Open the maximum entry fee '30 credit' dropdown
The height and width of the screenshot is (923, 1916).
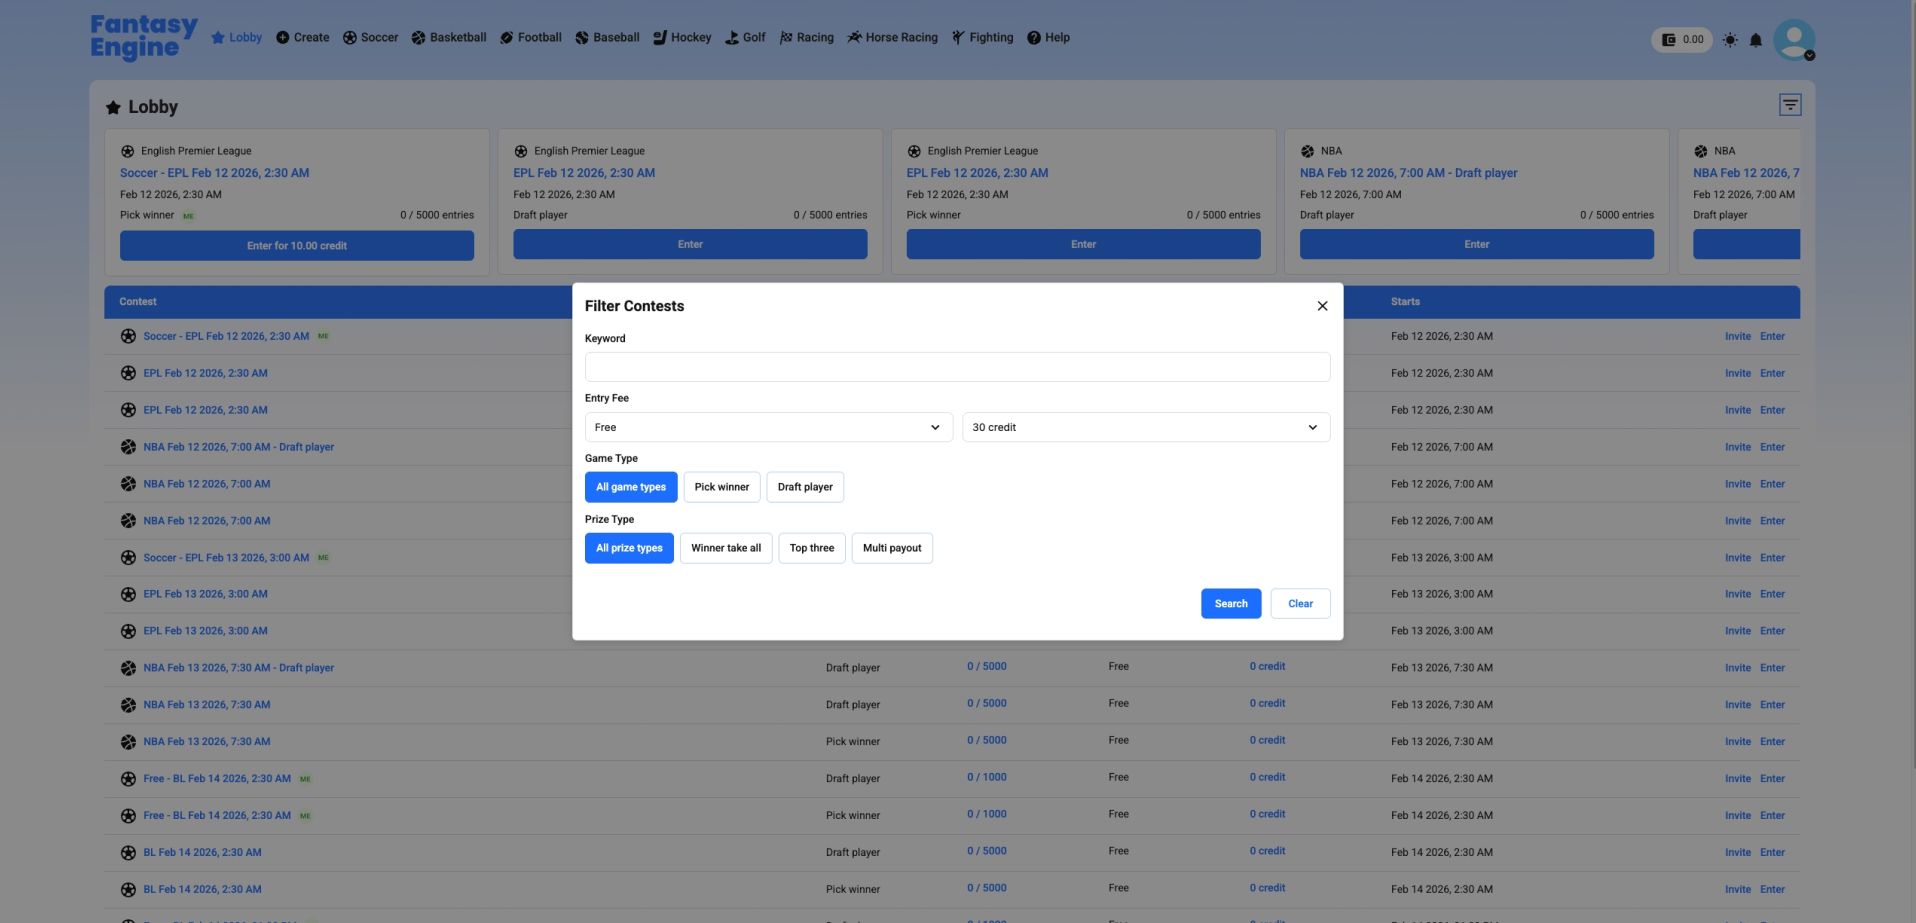(x=1146, y=427)
